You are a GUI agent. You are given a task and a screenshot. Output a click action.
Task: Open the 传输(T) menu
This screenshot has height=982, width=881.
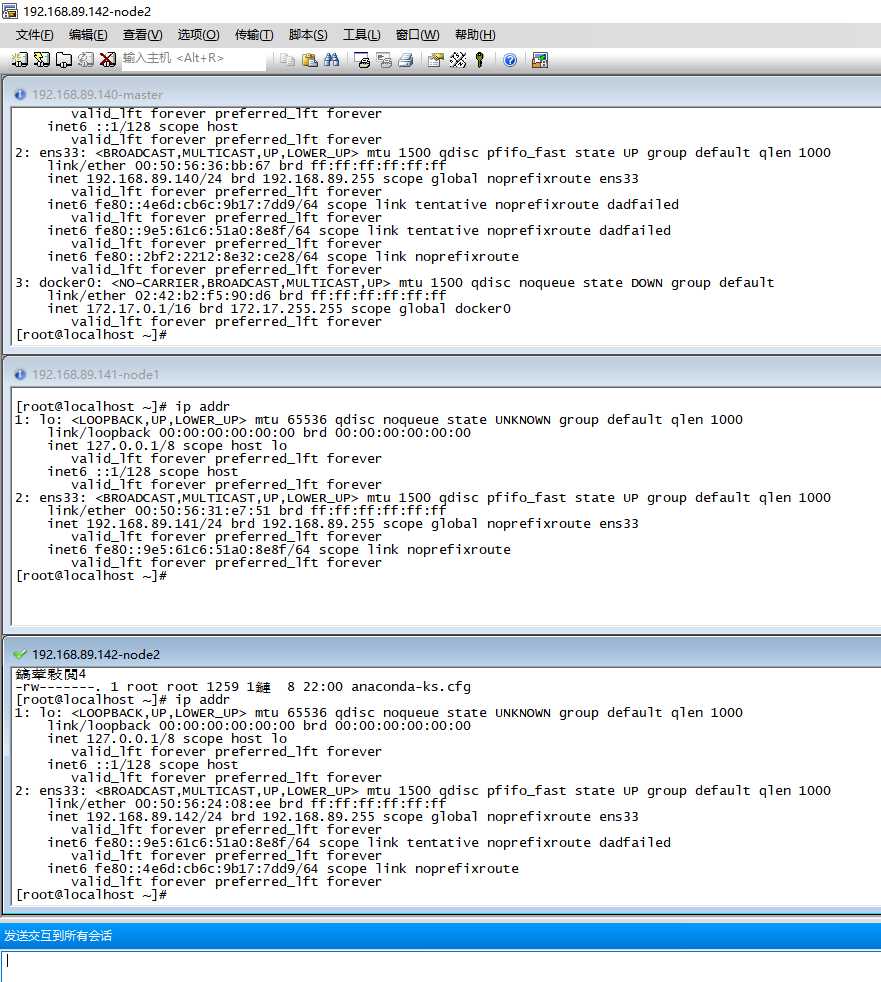click(254, 34)
